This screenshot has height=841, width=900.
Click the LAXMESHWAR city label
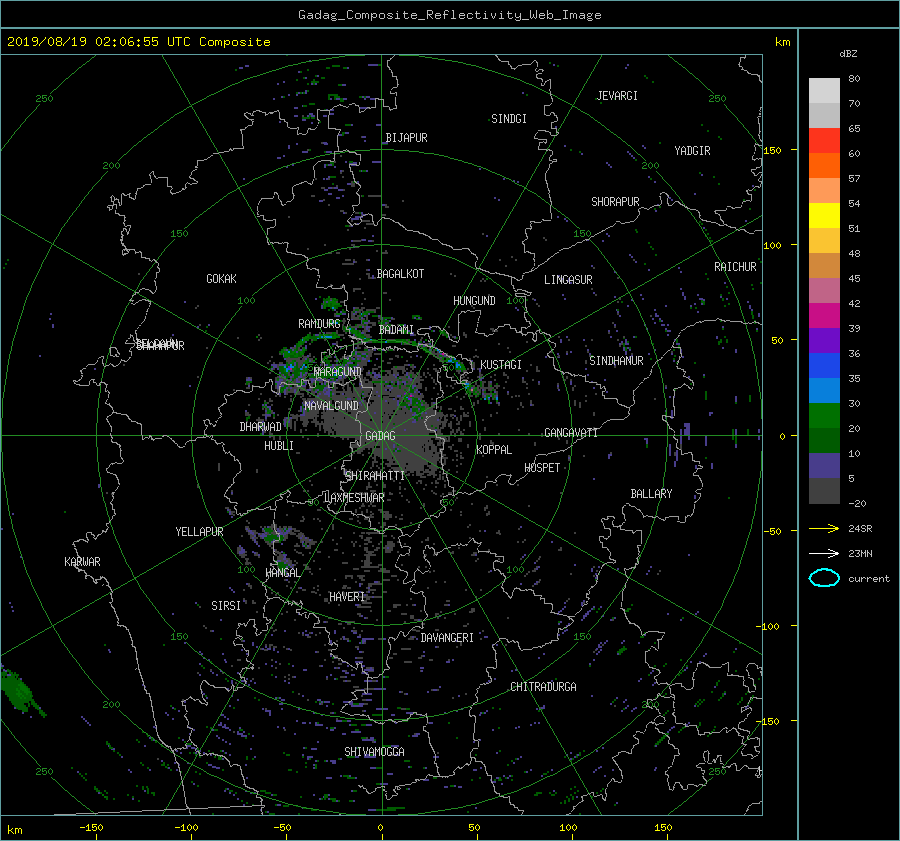(x=354, y=498)
